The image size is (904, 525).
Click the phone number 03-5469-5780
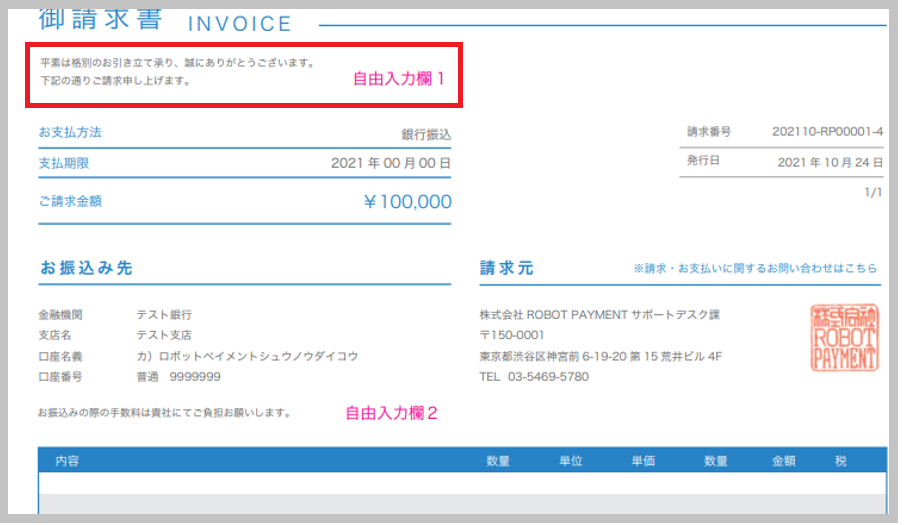547,377
